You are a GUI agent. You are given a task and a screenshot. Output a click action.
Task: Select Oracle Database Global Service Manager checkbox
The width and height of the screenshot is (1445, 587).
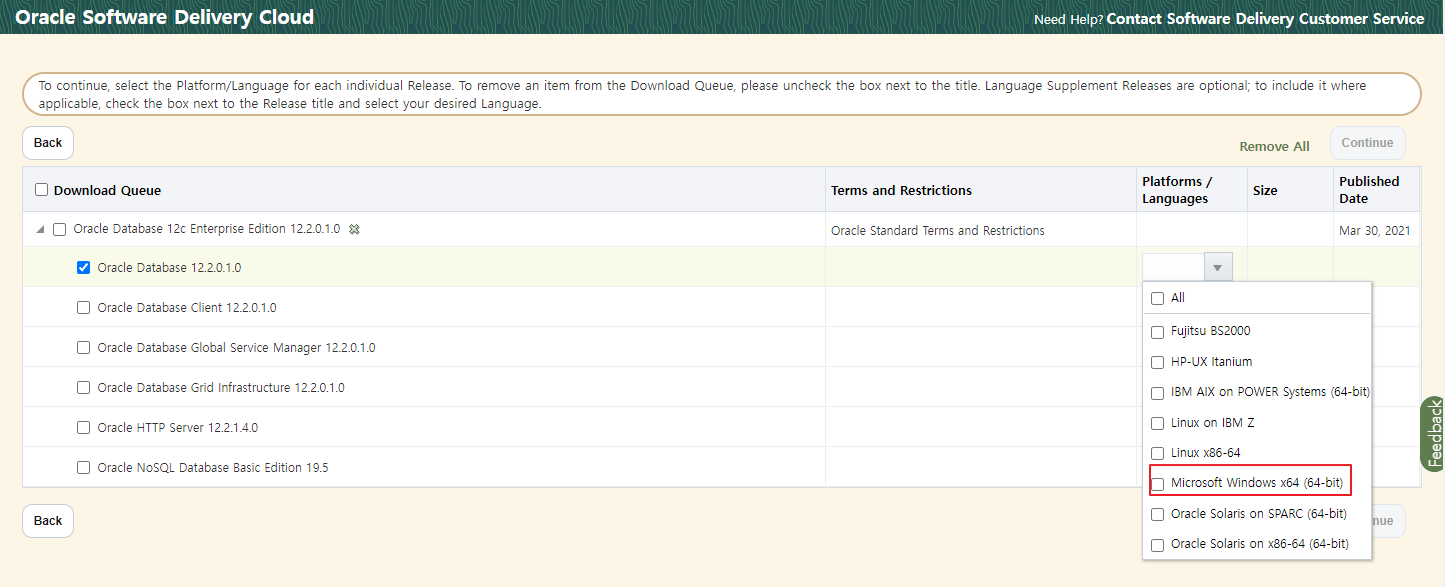[x=84, y=348]
